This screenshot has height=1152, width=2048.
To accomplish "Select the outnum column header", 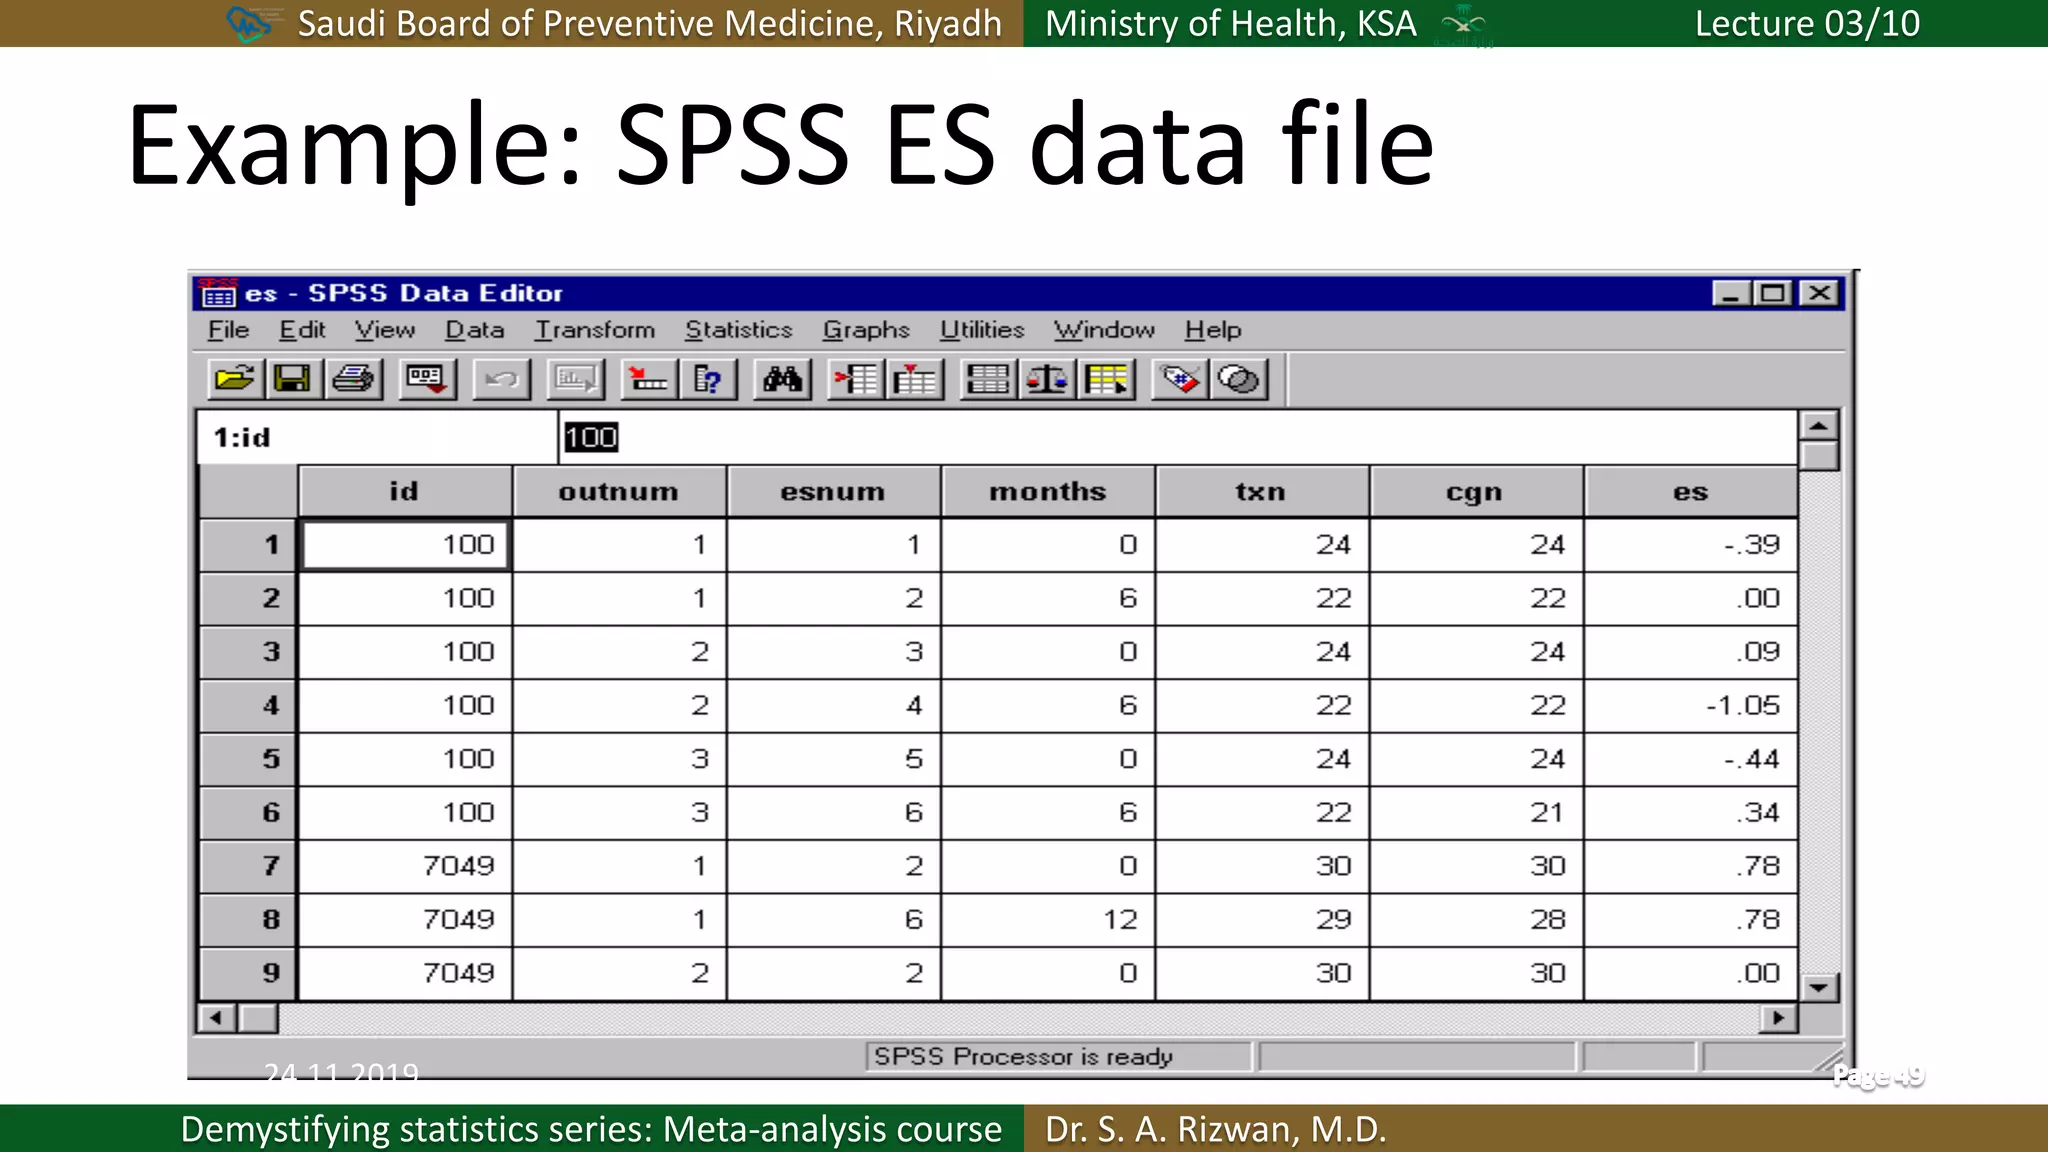I will (x=619, y=491).
